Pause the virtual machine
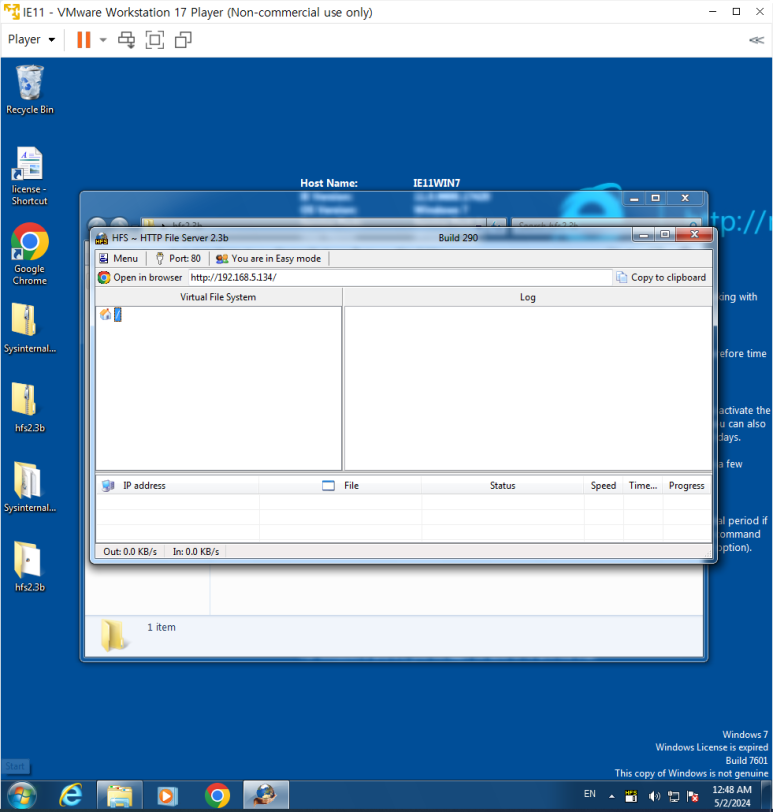This screenshot has width=773, height=812. (x=83, y=40)
